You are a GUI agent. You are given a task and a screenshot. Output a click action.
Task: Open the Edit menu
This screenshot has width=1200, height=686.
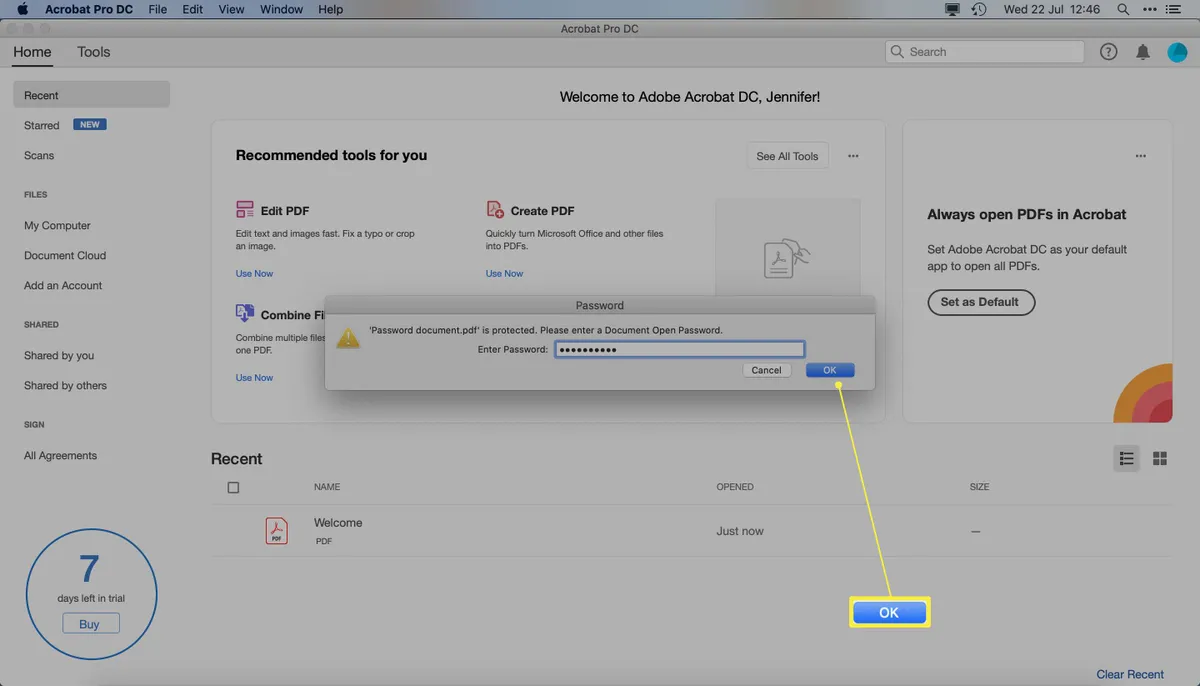tap(193, 9)
